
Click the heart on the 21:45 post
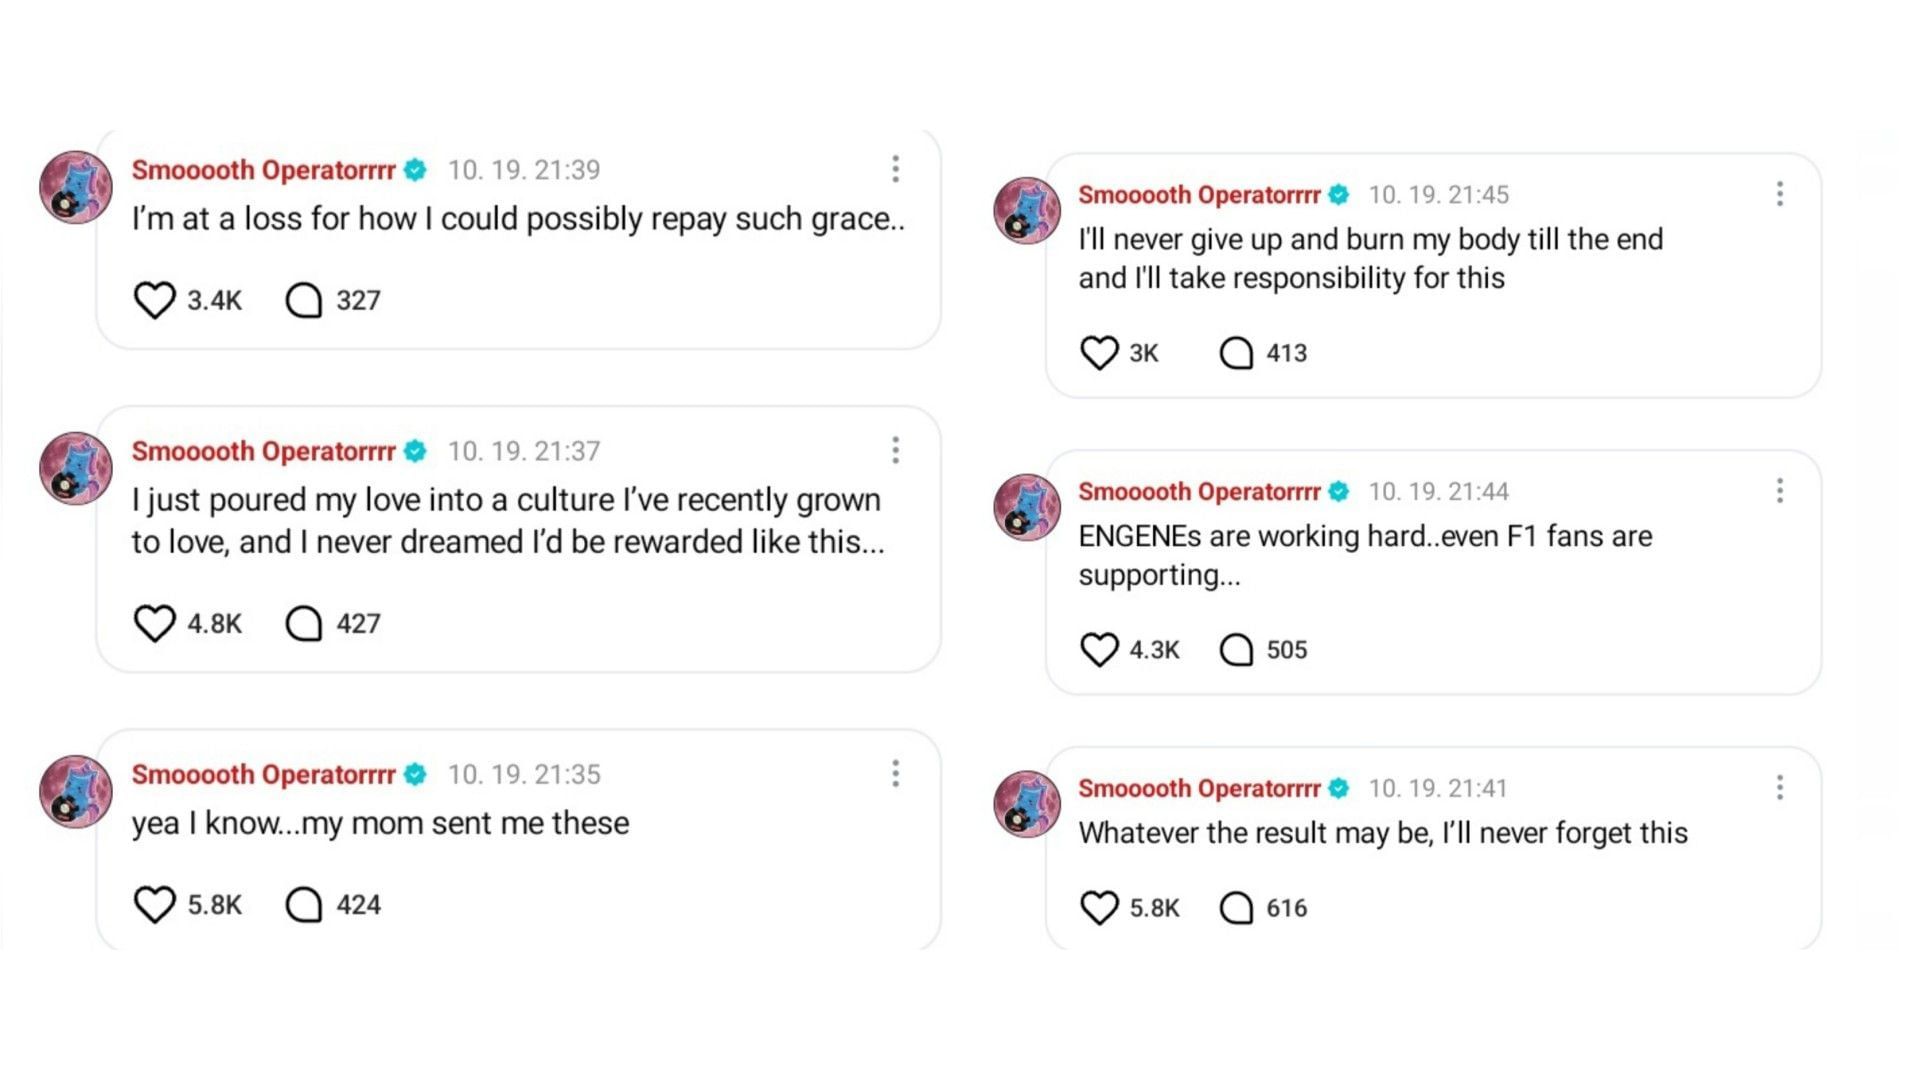click(x=1099, y=353)
